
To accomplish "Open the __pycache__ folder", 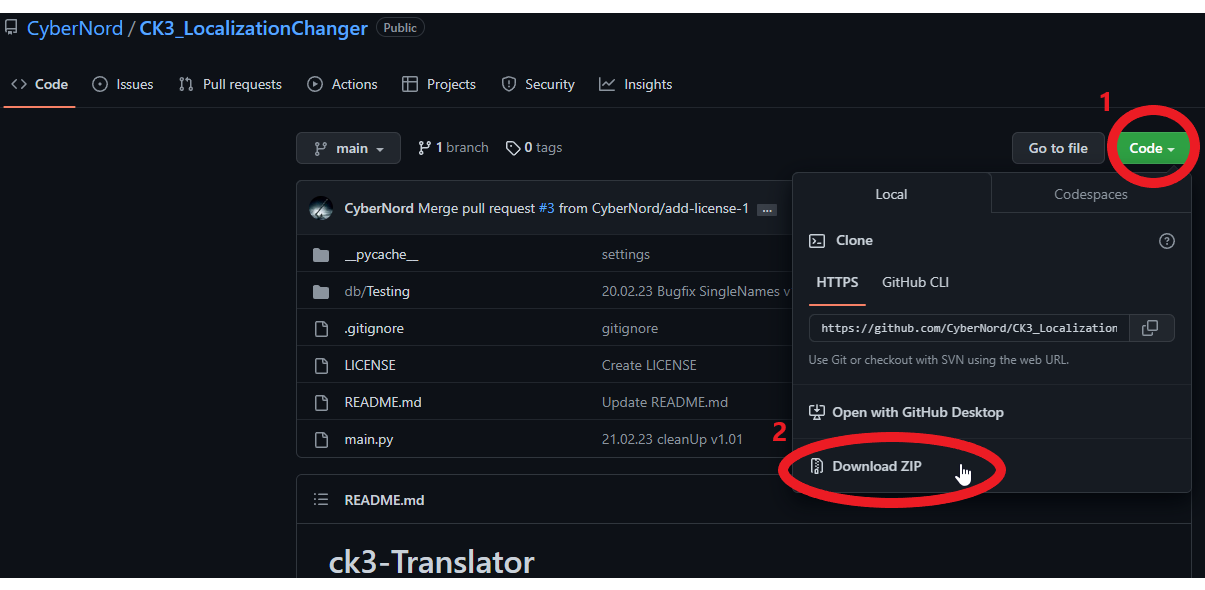I will click(x=381, y=255).
